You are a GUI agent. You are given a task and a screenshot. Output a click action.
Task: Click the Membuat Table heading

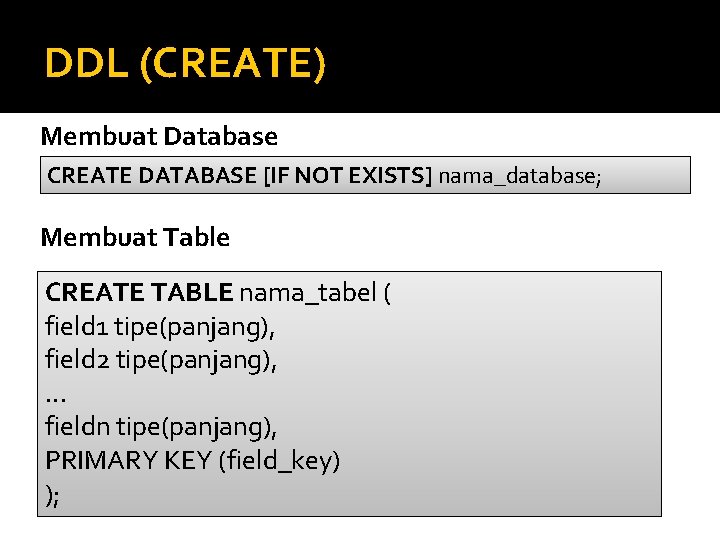pos(135,237)
